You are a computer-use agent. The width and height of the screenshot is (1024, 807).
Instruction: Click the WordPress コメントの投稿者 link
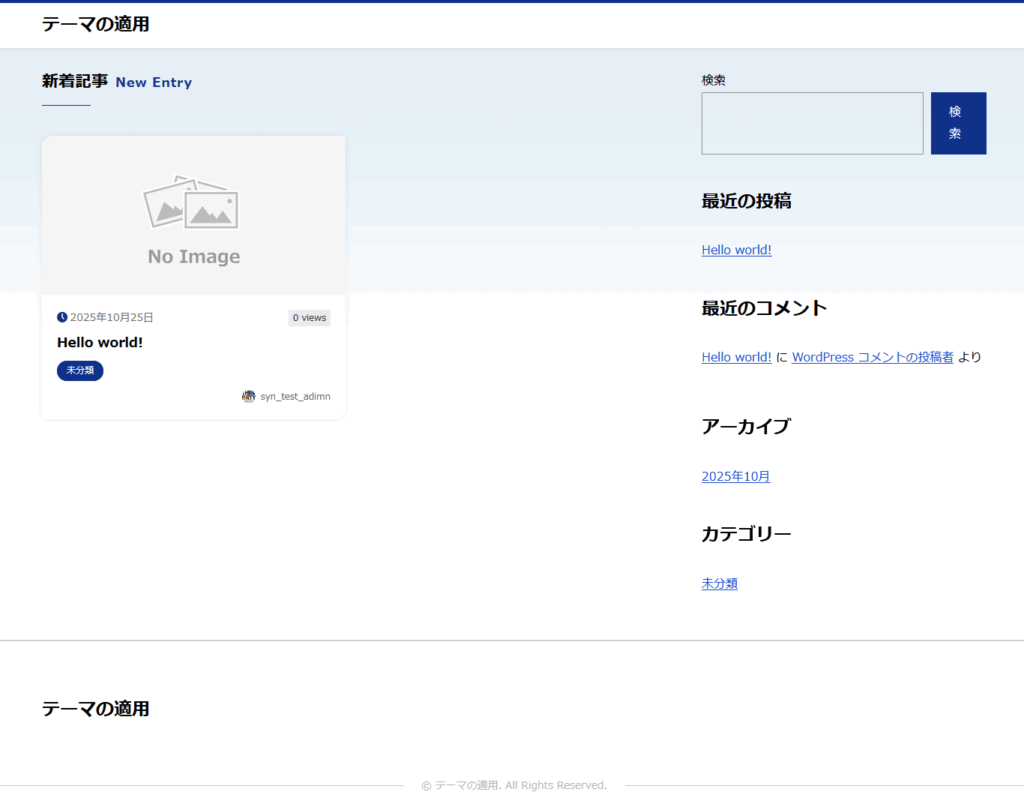pyautogui.click(x=872, y=357)
